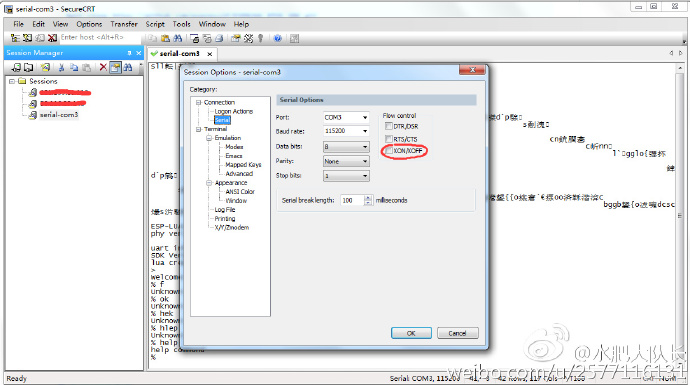This screenshot has width=690, height=385.
Task: Open the Options menu
Action: click(x=89, y=24)
